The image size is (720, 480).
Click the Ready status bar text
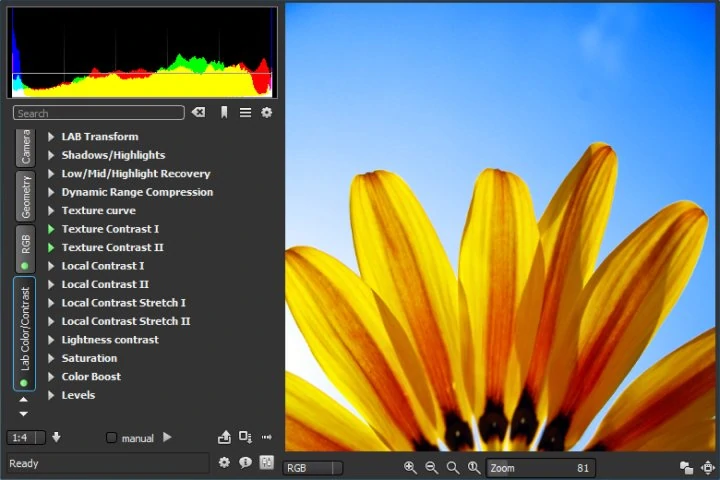click(23, 463)
